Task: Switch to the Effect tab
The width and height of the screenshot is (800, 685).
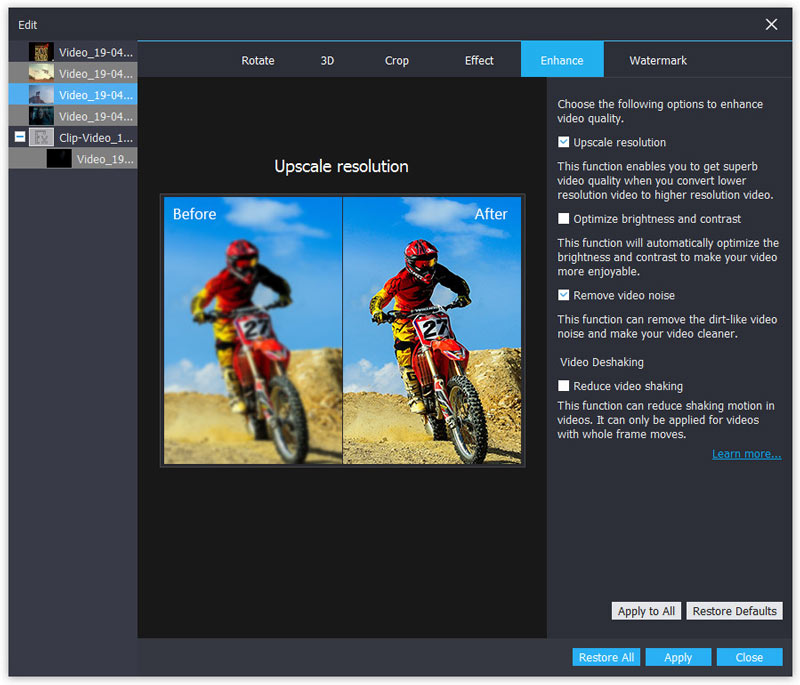Action: pyautogui.click(x=479, y=60)
